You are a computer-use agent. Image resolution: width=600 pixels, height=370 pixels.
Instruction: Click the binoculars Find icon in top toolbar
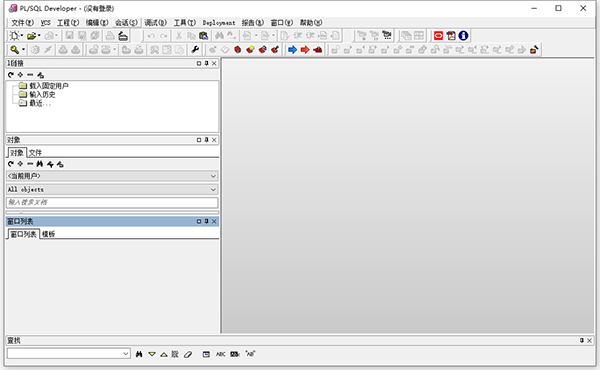(219, 36)
